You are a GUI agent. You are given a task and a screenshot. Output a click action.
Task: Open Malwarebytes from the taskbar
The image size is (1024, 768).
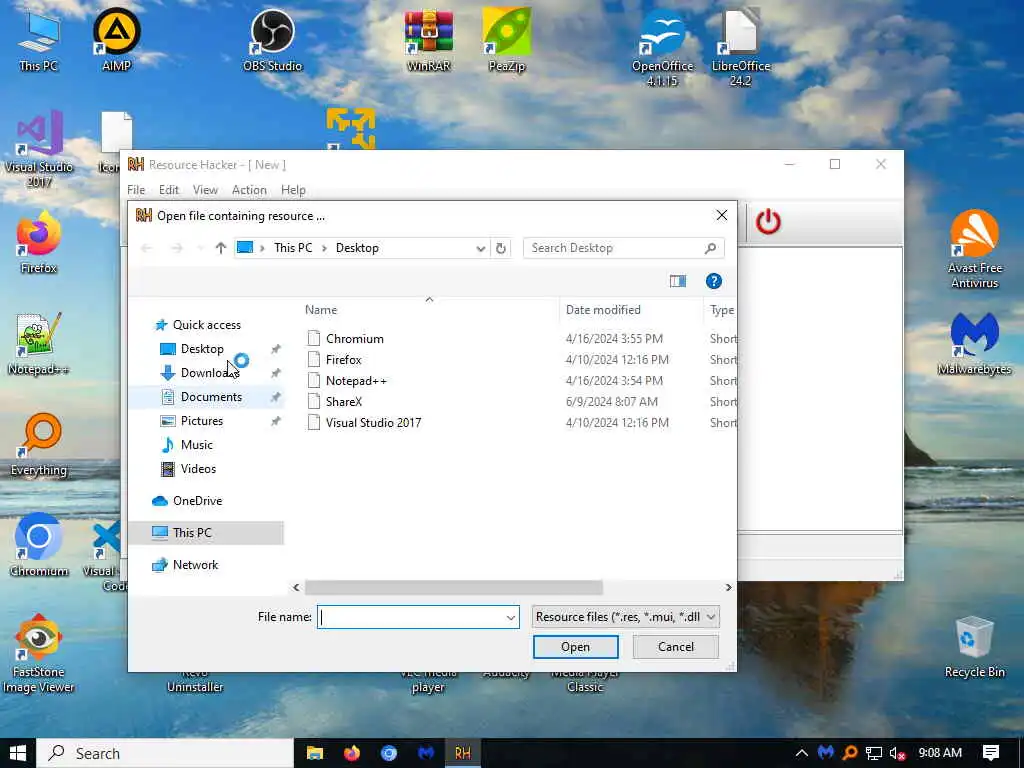pos(426,753)
